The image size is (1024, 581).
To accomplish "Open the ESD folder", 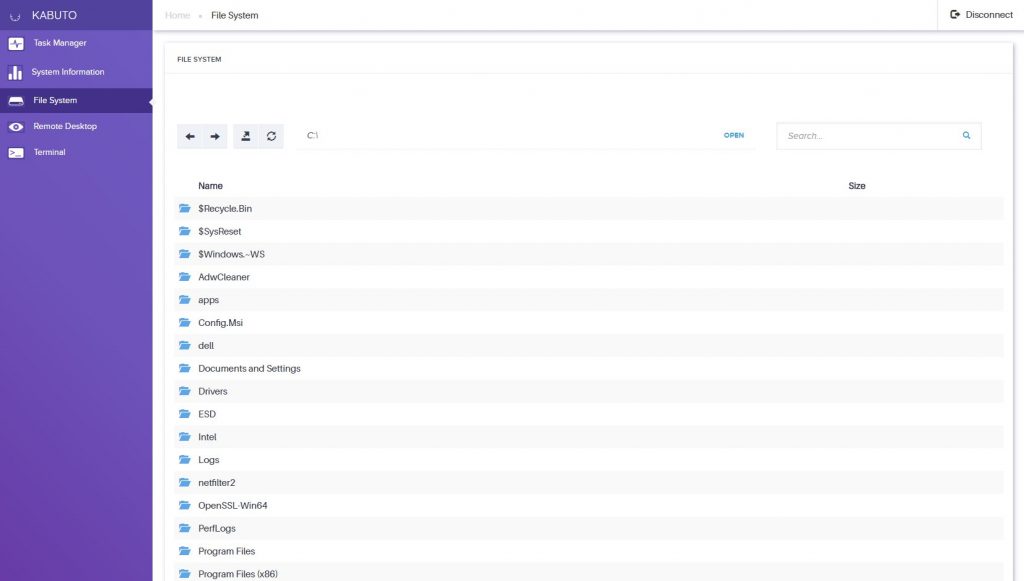I will pyautogui.click(x=206, y=415).
